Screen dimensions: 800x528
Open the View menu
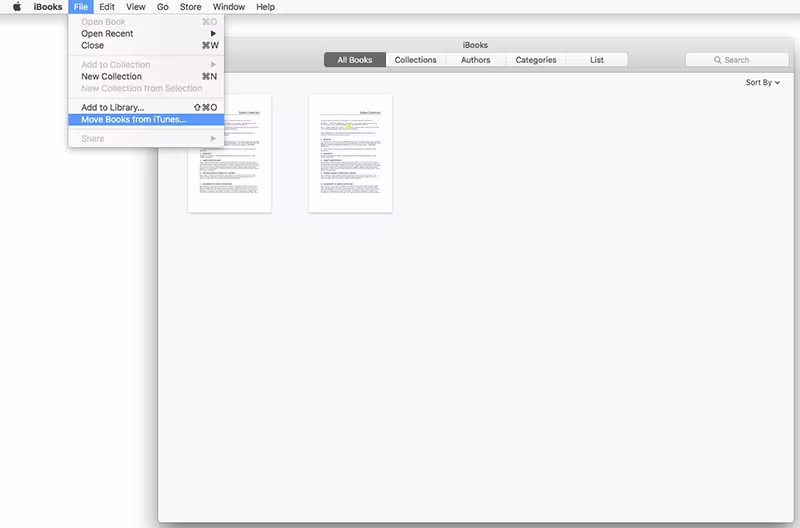pos(136,7)
